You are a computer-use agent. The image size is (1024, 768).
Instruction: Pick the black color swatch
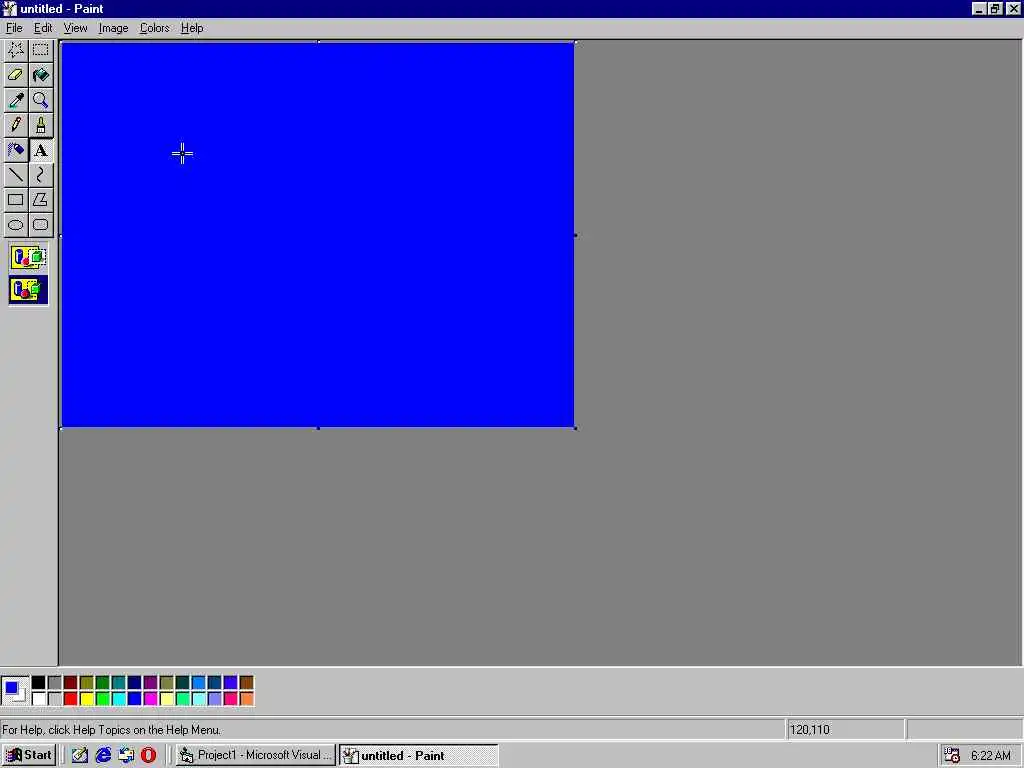39,682
